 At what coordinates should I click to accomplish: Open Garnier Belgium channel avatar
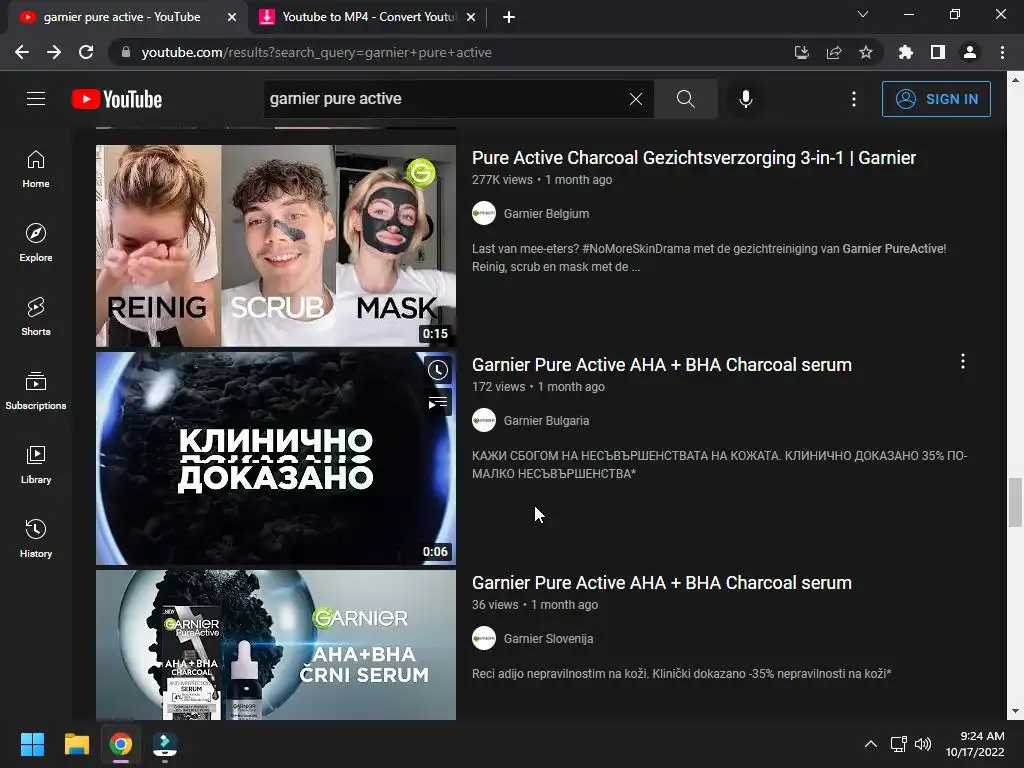tap(484, 214)
